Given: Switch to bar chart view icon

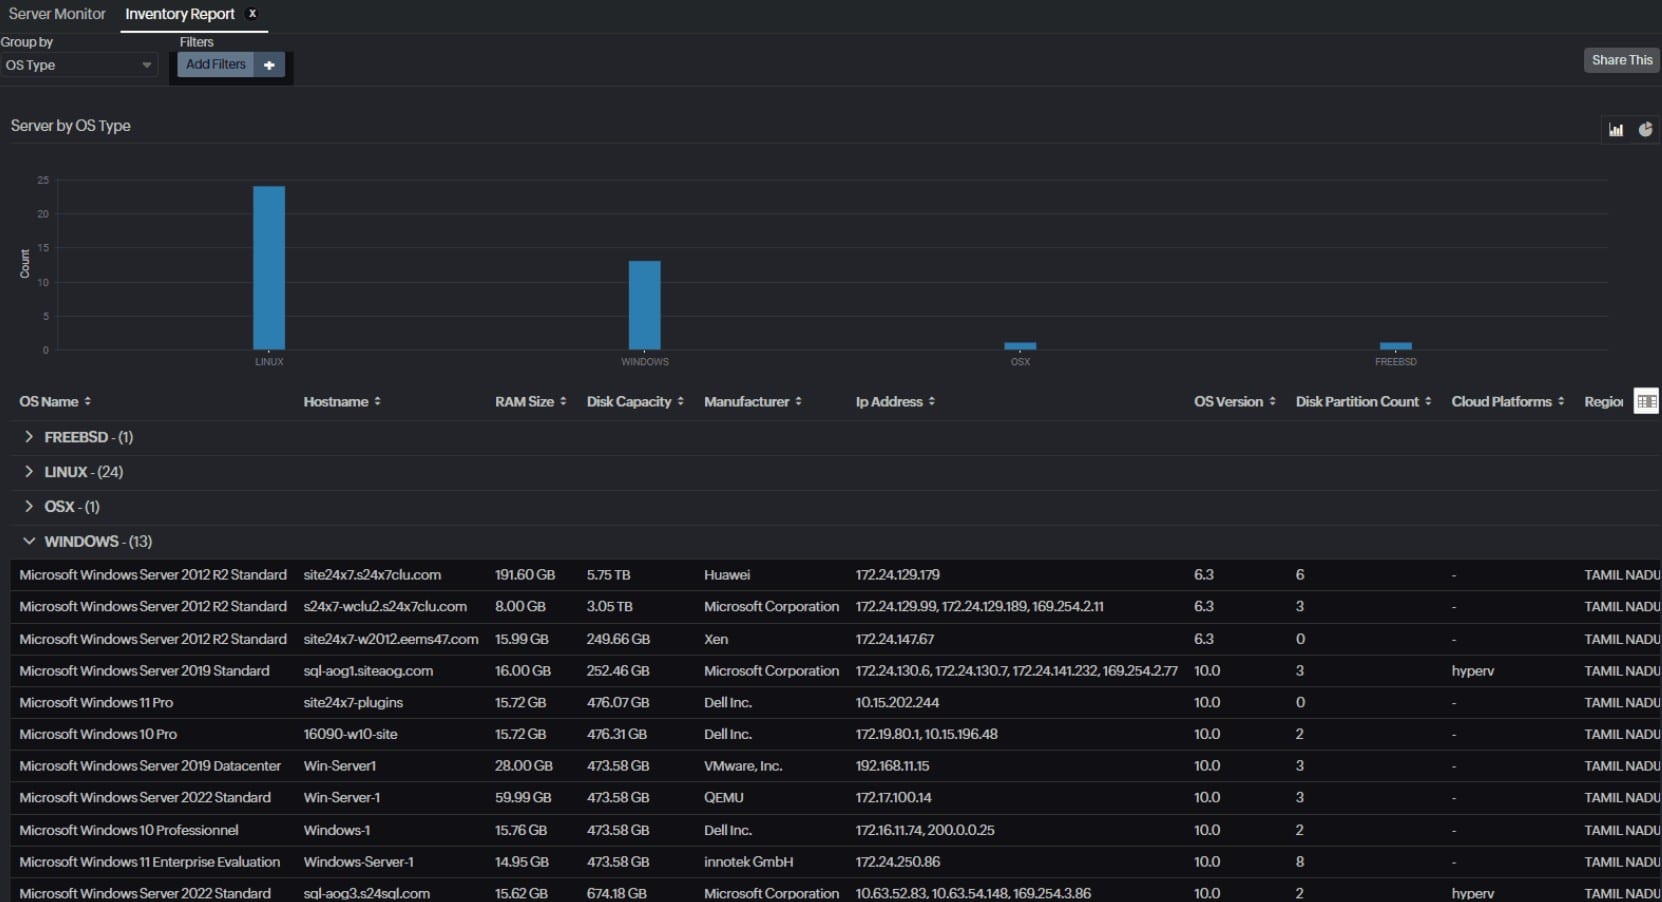Looking at the screenshot, I should tap(1616, 129).
